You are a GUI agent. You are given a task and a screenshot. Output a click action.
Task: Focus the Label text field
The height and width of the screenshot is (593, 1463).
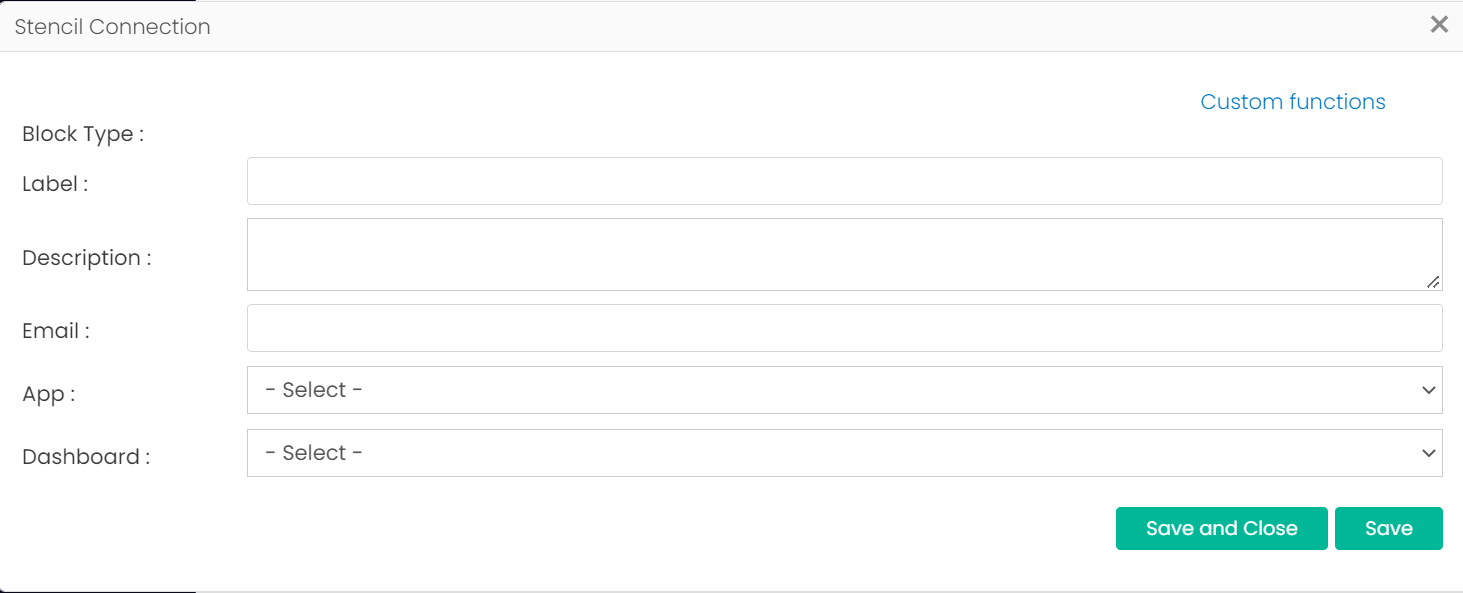[844, 181]
